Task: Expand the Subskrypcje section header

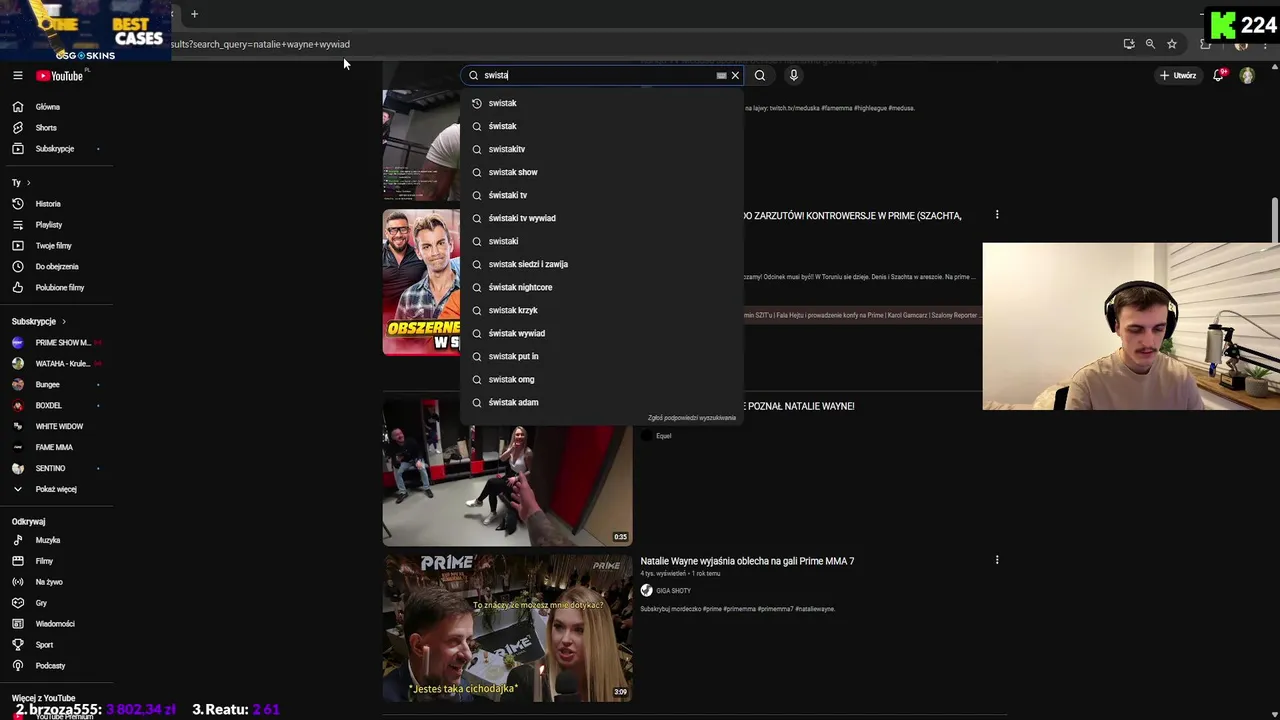Action: pyautogui.click(x=38, y=322)
